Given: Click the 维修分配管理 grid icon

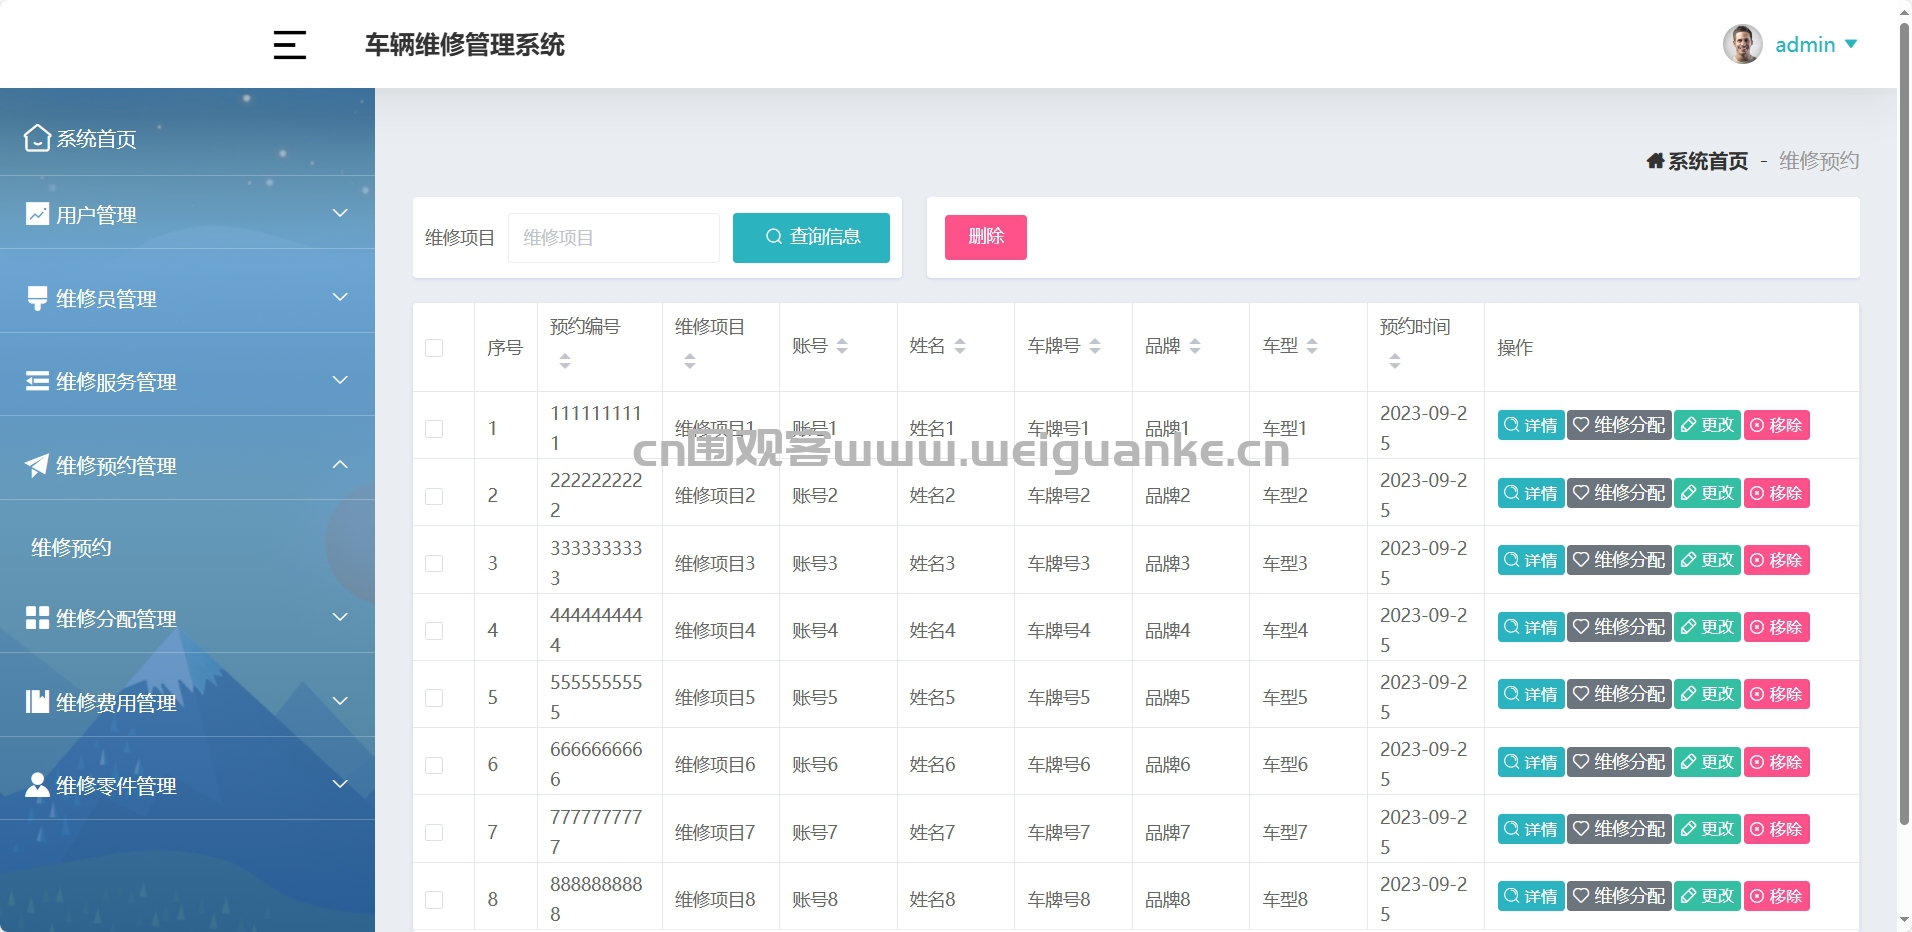Looking at the screenshot, I should (x=37, y=618).
